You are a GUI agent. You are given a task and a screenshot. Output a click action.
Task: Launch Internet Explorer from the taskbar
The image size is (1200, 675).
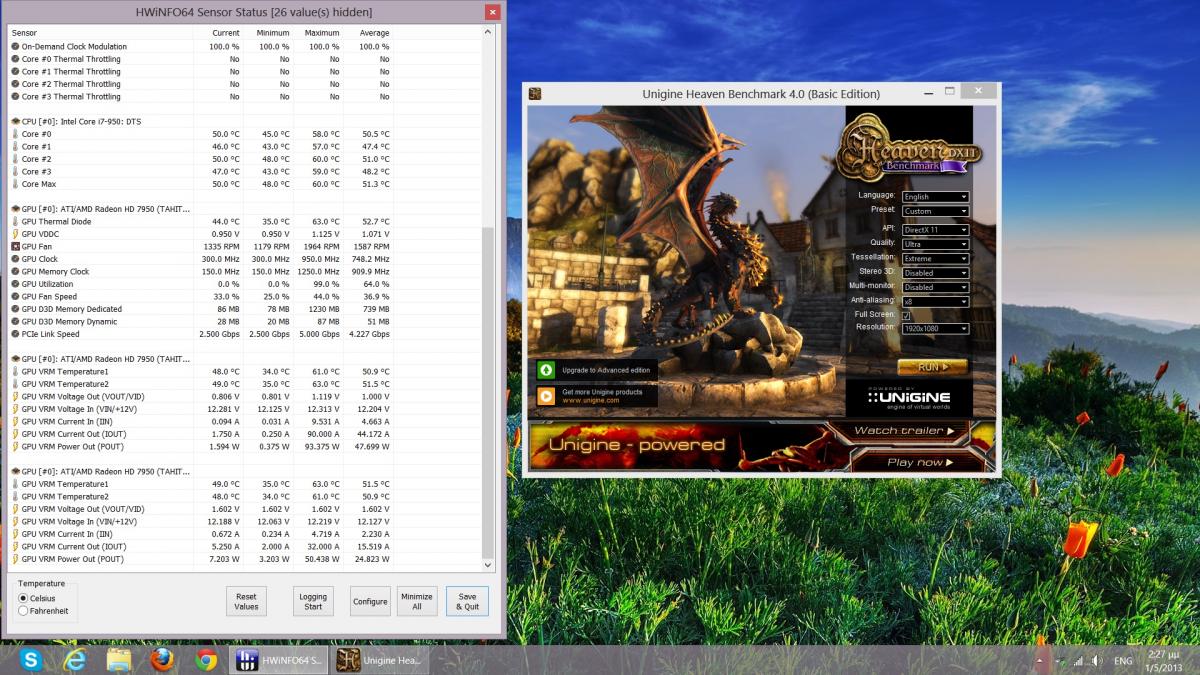(74, 659)
